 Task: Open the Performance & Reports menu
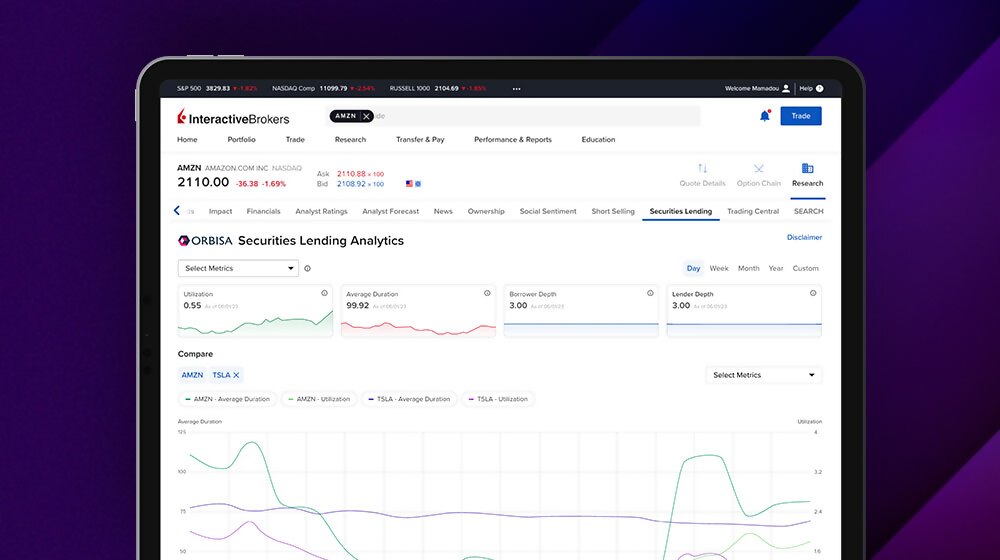512,140
